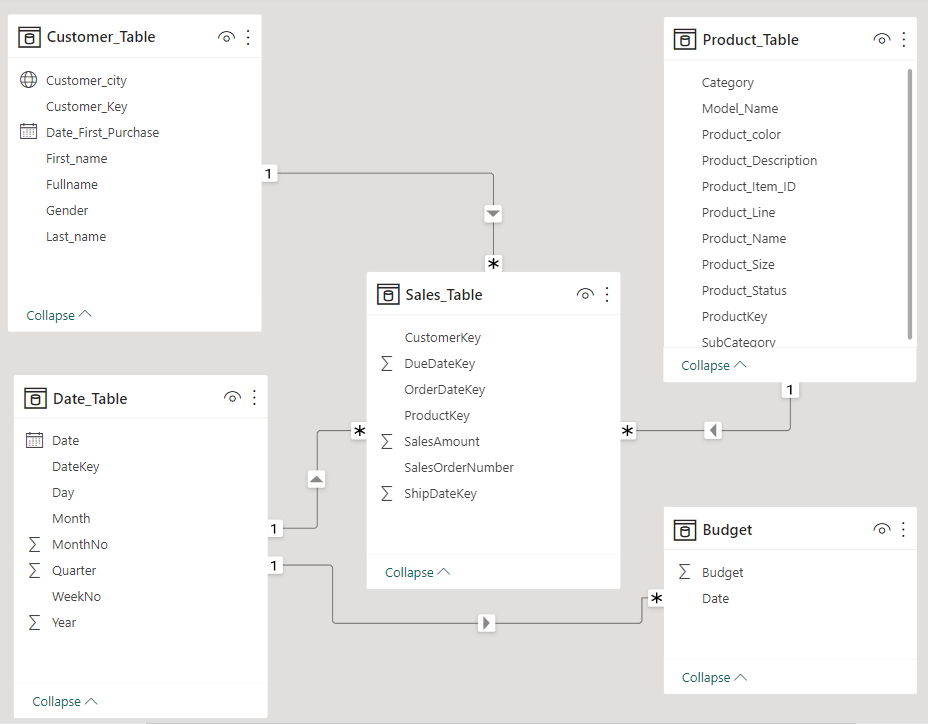The image size is (928, 724).
Task: Collapse the Product_Table card
Action: [714, 365]
